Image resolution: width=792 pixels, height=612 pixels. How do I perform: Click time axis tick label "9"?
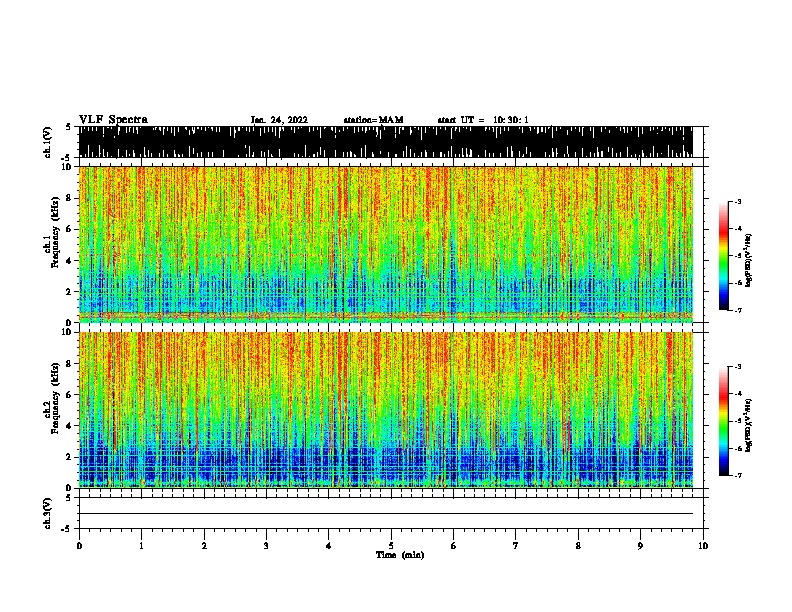click(640, 546)
